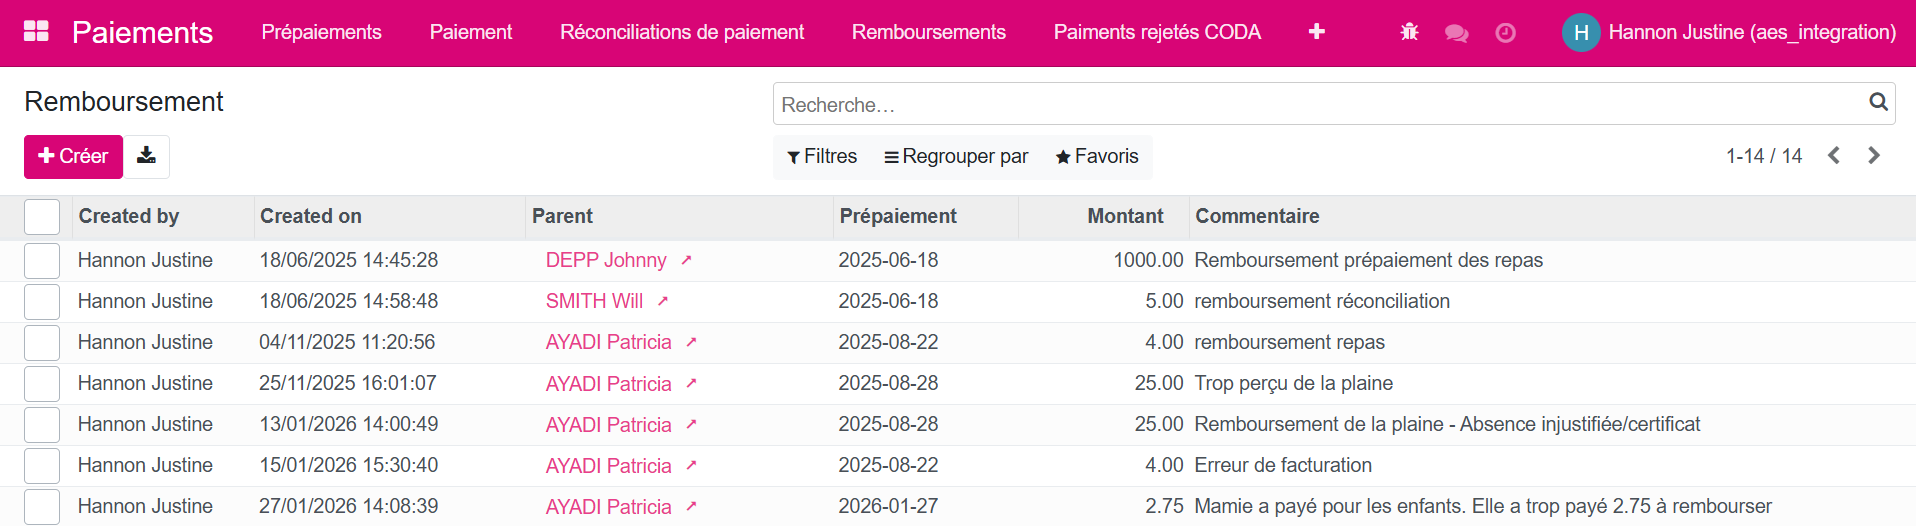Open the Remboursements menu
The image size is (1916, 526).
tap(929, 32)
